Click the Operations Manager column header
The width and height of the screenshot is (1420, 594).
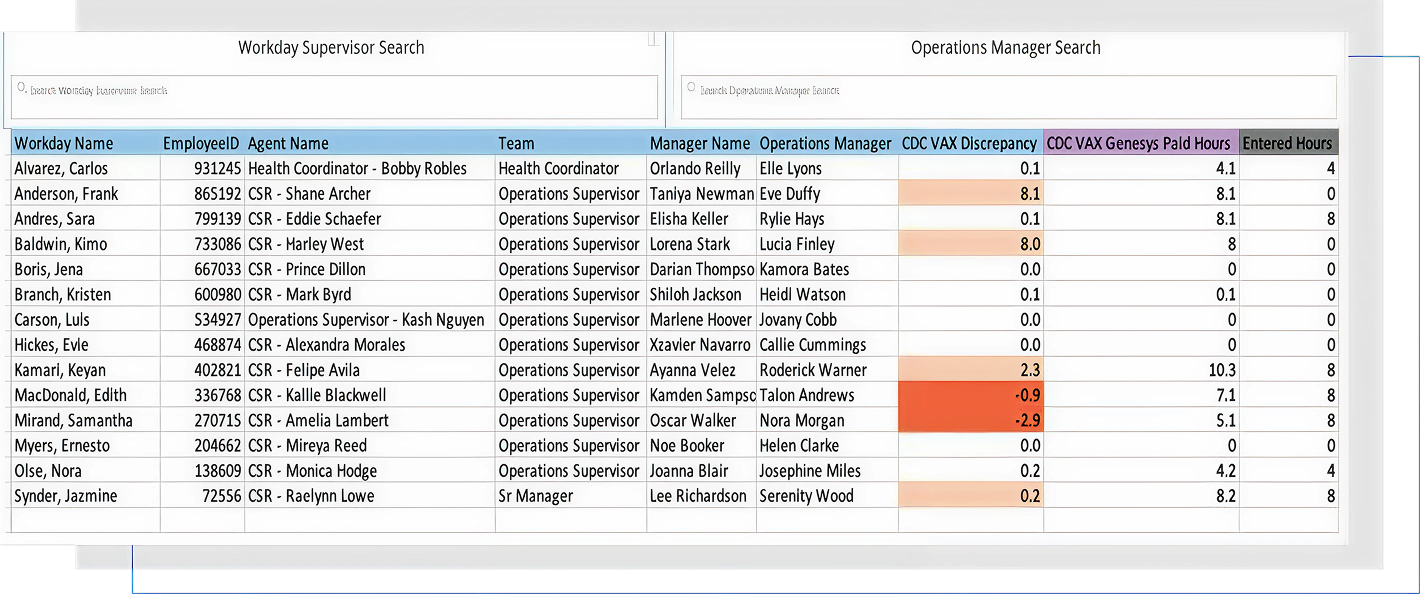827,143
